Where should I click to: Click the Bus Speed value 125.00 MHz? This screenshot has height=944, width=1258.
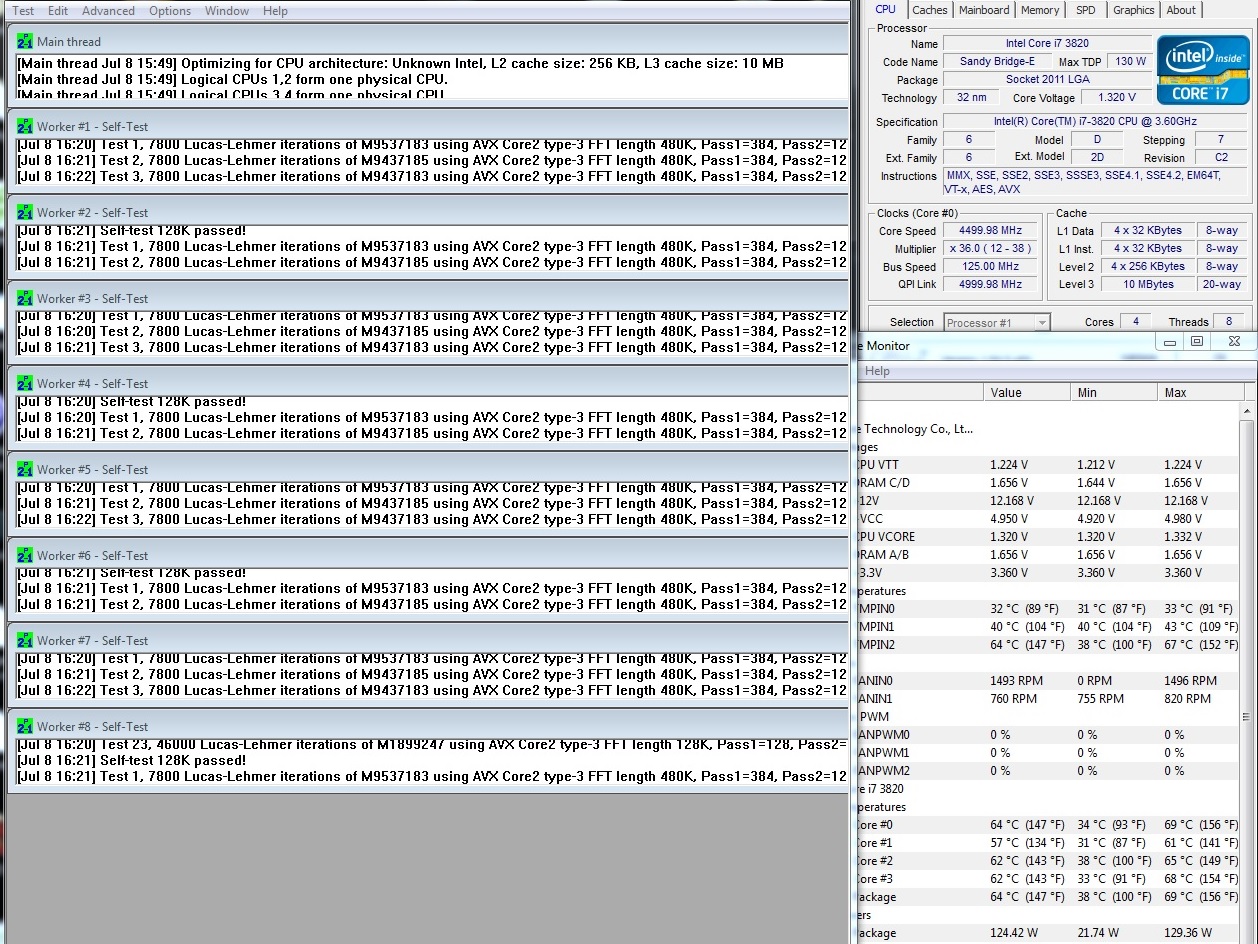(990, 267)
